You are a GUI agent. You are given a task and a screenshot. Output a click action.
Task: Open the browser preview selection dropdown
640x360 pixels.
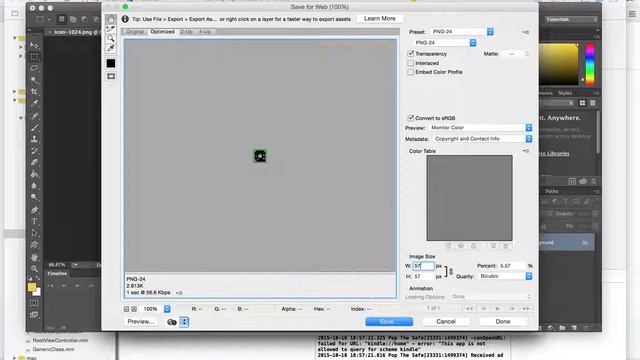[x=184, y=322]
